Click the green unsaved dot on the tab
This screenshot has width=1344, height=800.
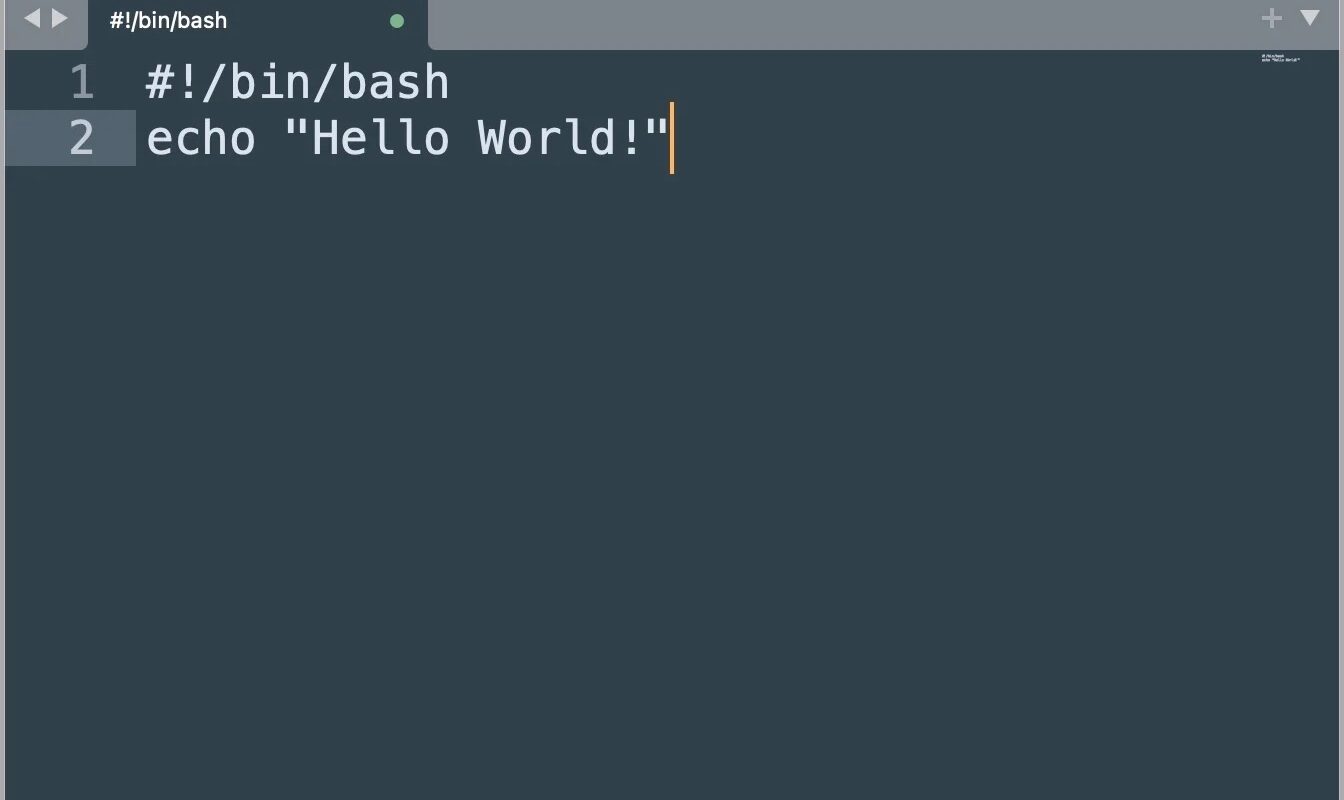pyautogui.click(x=397, y=21)
